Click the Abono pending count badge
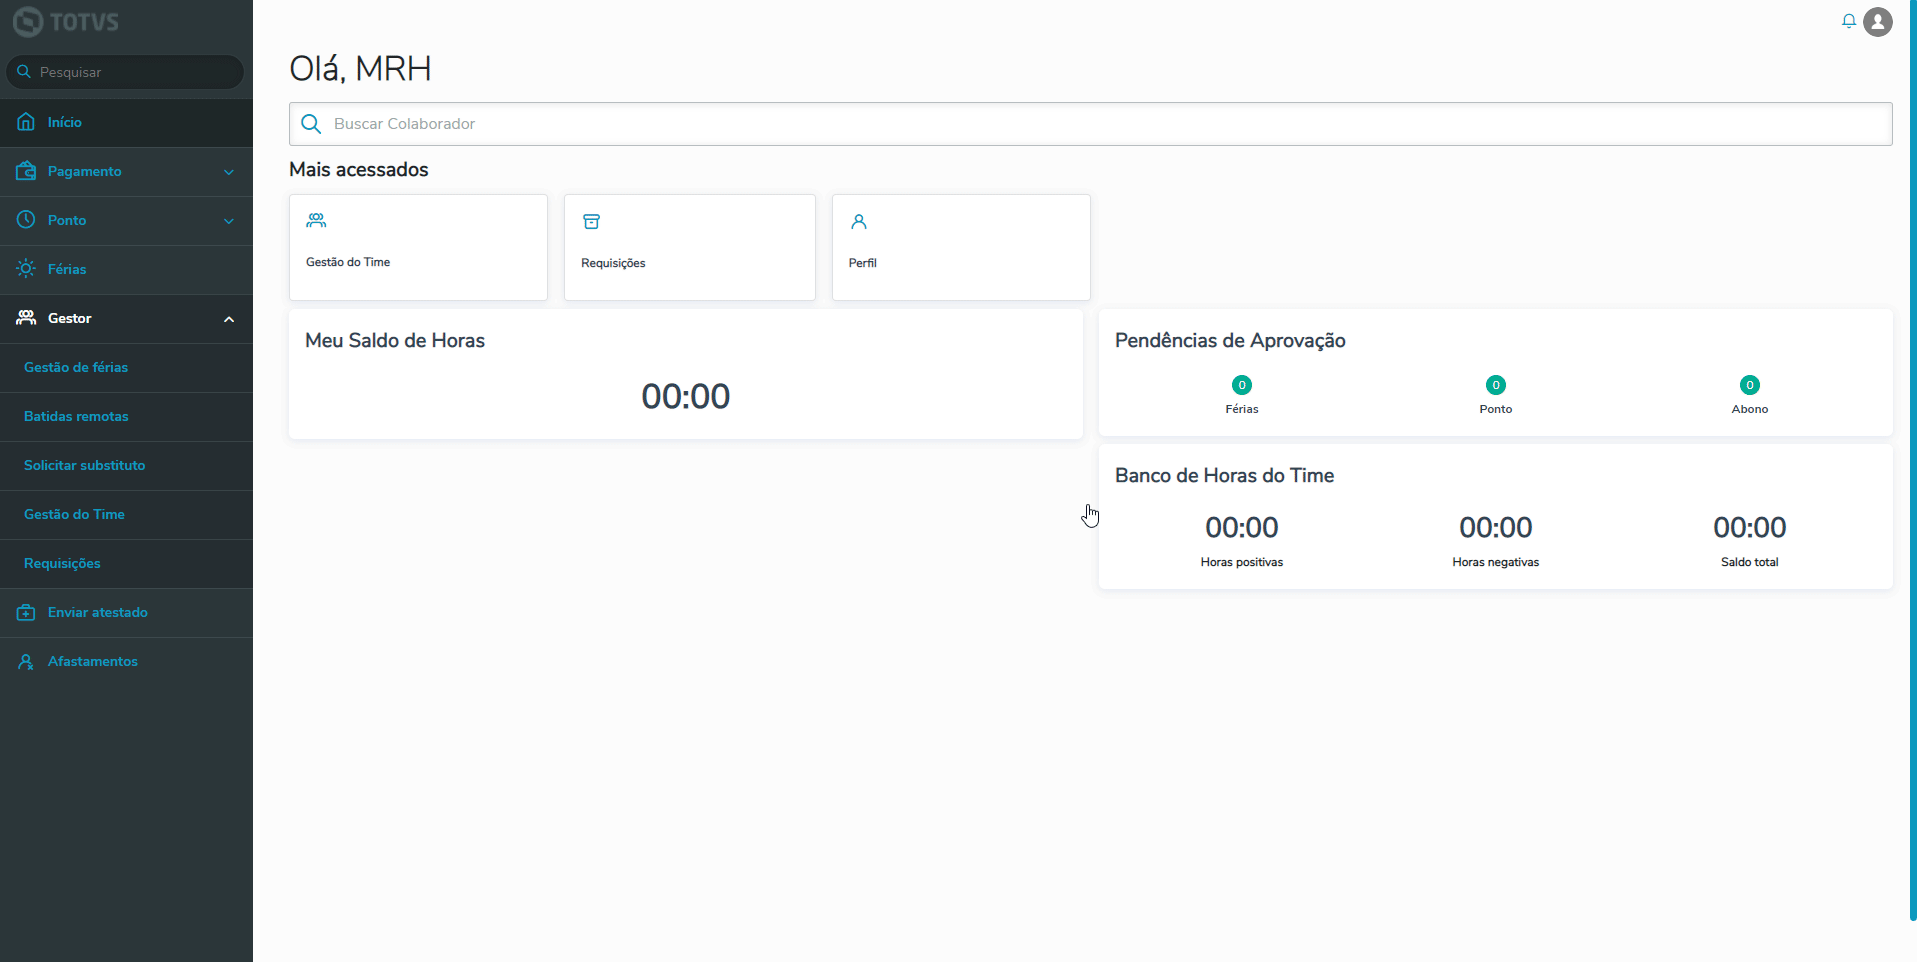 coord(1750,385)
